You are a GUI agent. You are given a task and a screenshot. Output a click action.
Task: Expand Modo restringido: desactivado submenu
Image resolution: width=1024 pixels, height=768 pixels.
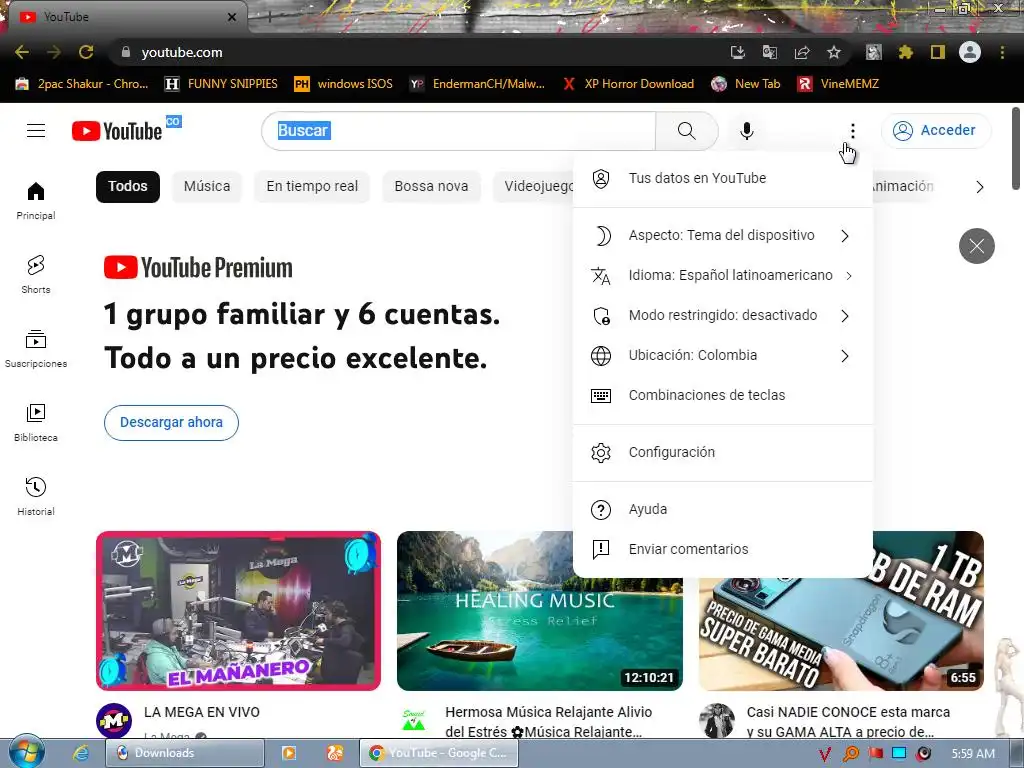coord(722,315)
